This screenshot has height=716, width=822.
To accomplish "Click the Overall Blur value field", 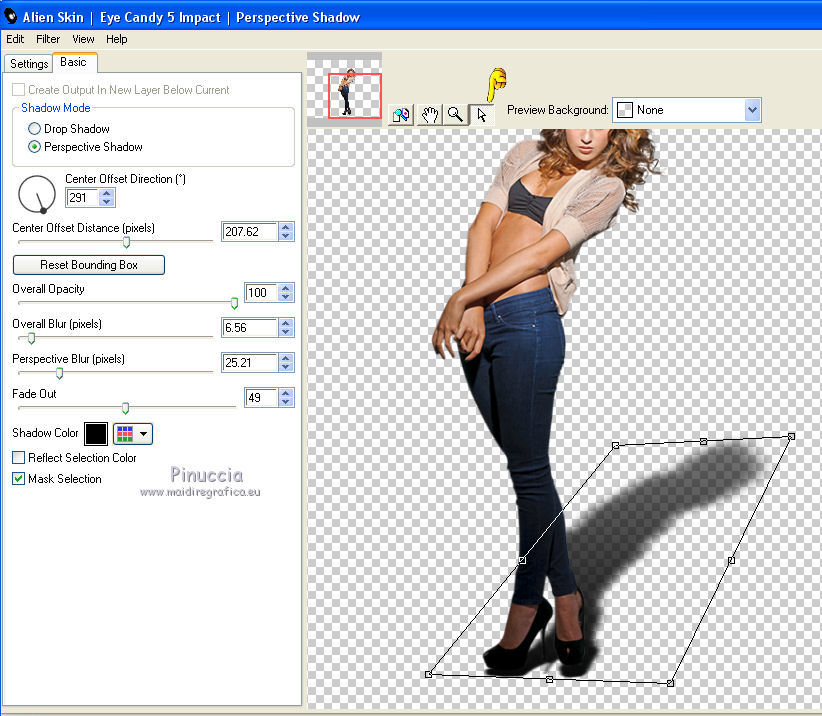I will [x=250, y=328].
